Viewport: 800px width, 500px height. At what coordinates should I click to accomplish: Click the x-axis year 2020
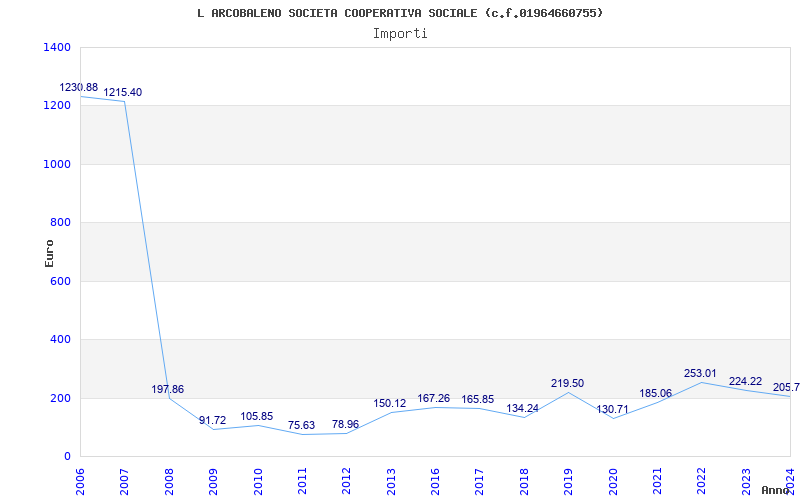(x=613, y=481)
